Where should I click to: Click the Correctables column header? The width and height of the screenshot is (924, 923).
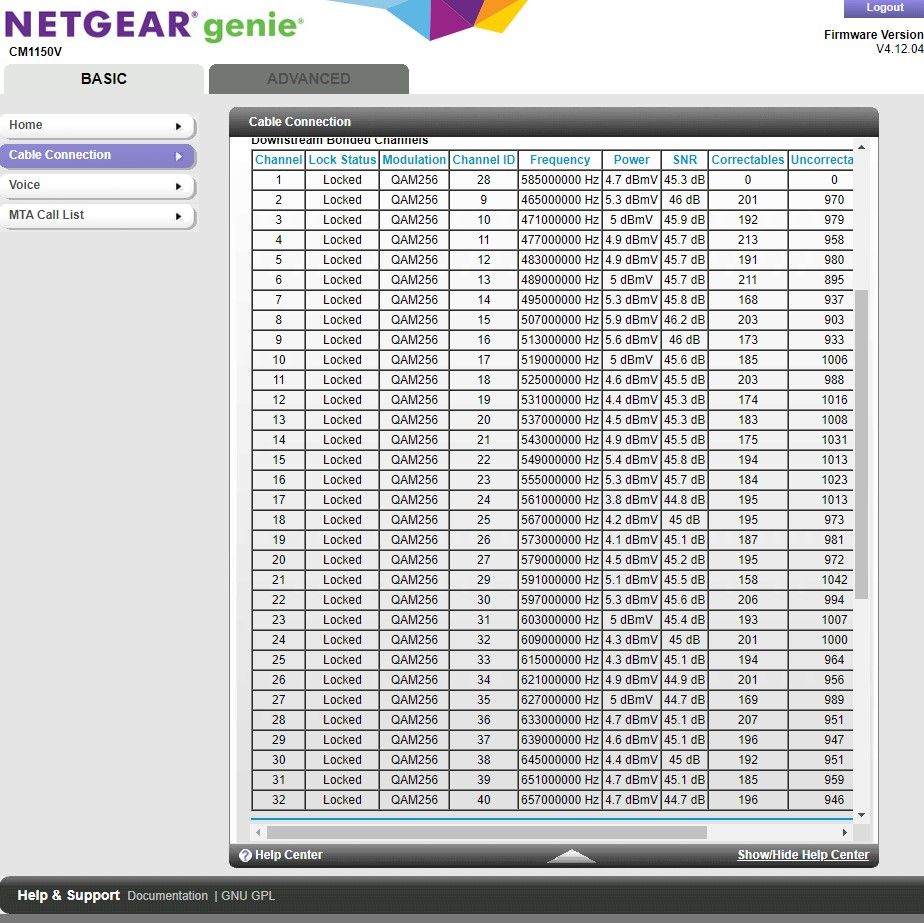(x=747, y=160)
